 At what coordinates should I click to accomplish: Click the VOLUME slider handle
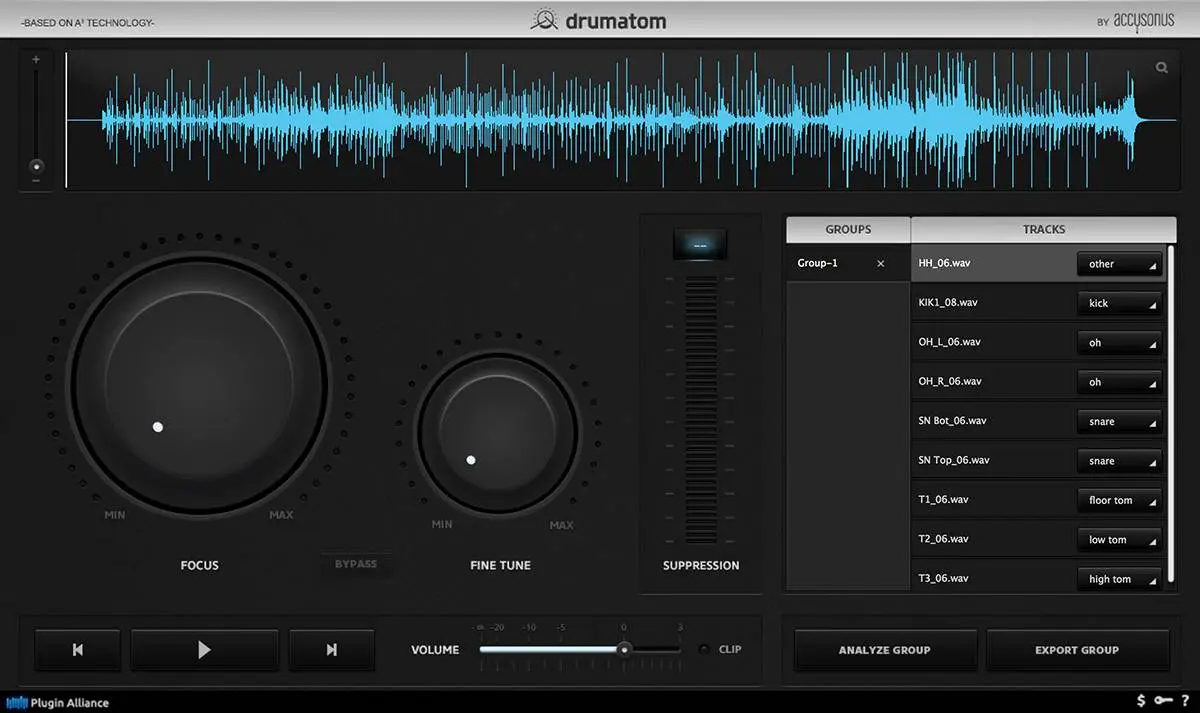tap(624, 649)
